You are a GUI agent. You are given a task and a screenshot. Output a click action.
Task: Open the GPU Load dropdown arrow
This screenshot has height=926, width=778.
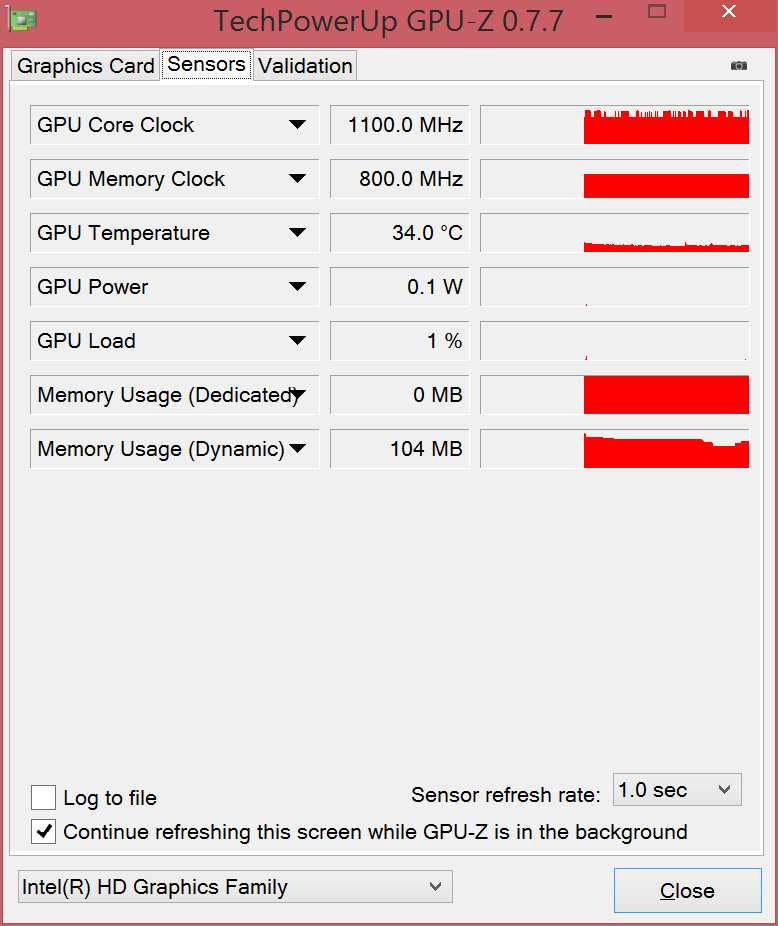(x=297, y=341)
